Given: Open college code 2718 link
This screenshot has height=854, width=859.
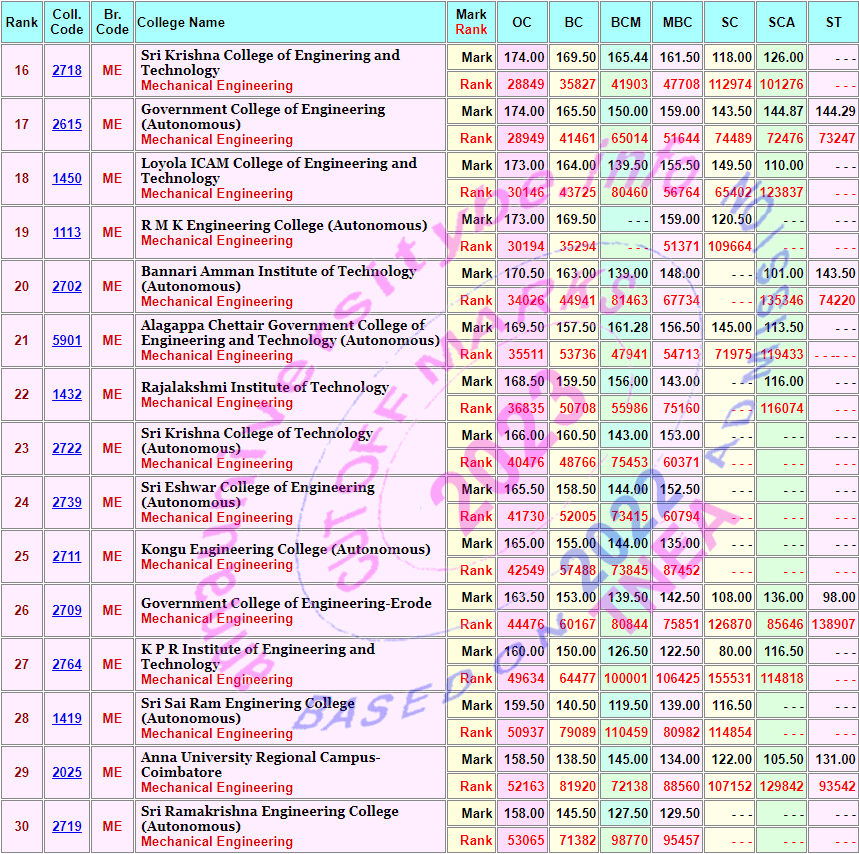Looking at the screenshot, I should pos(67,70).
